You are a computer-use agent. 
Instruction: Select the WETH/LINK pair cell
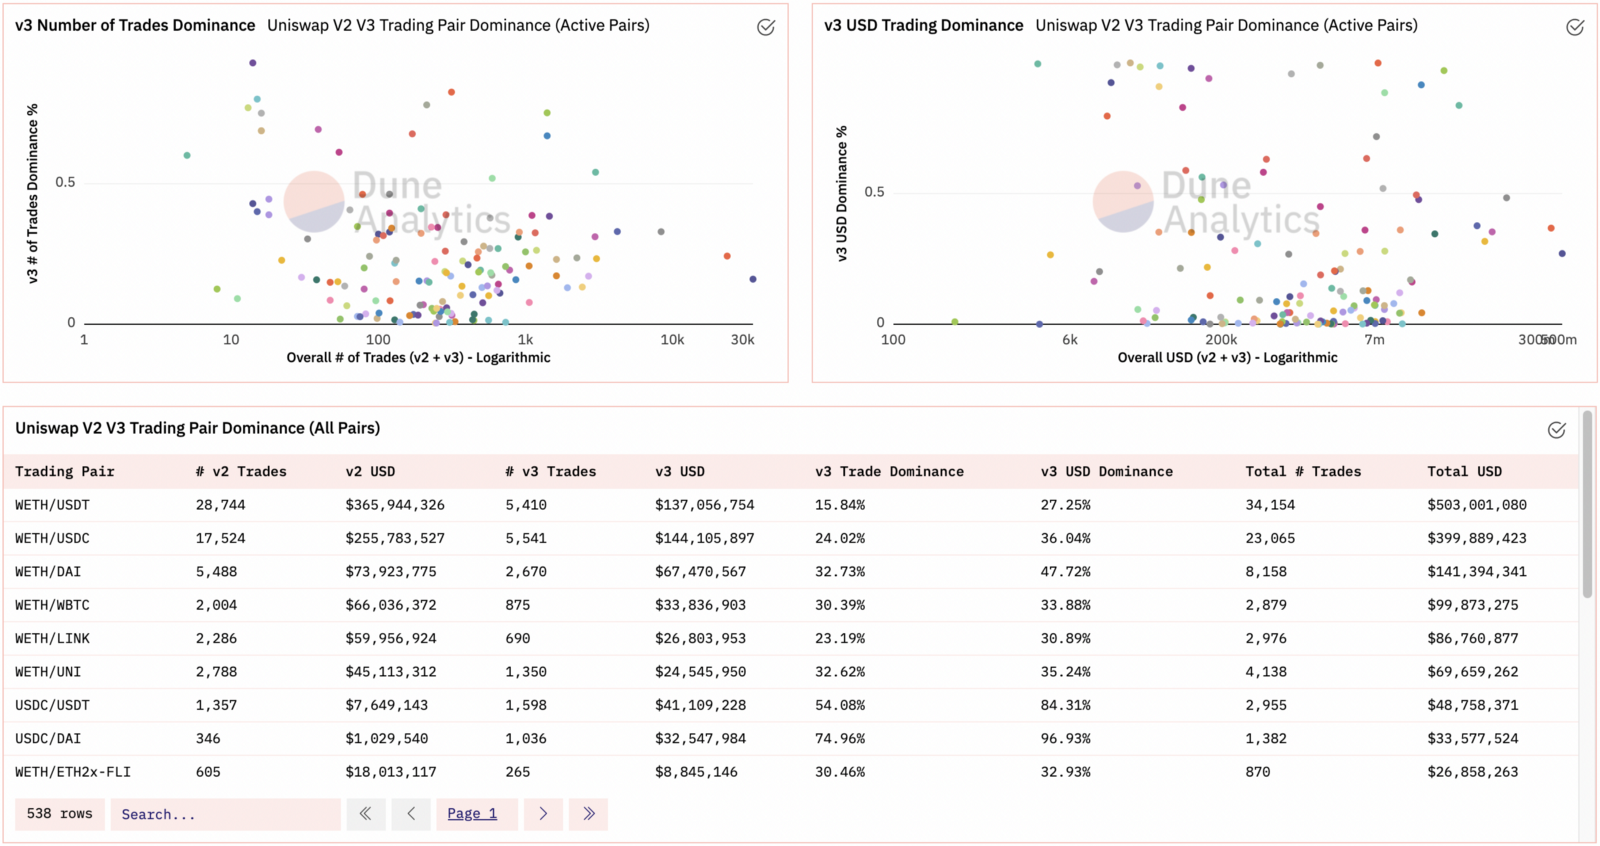click(52, 638)
